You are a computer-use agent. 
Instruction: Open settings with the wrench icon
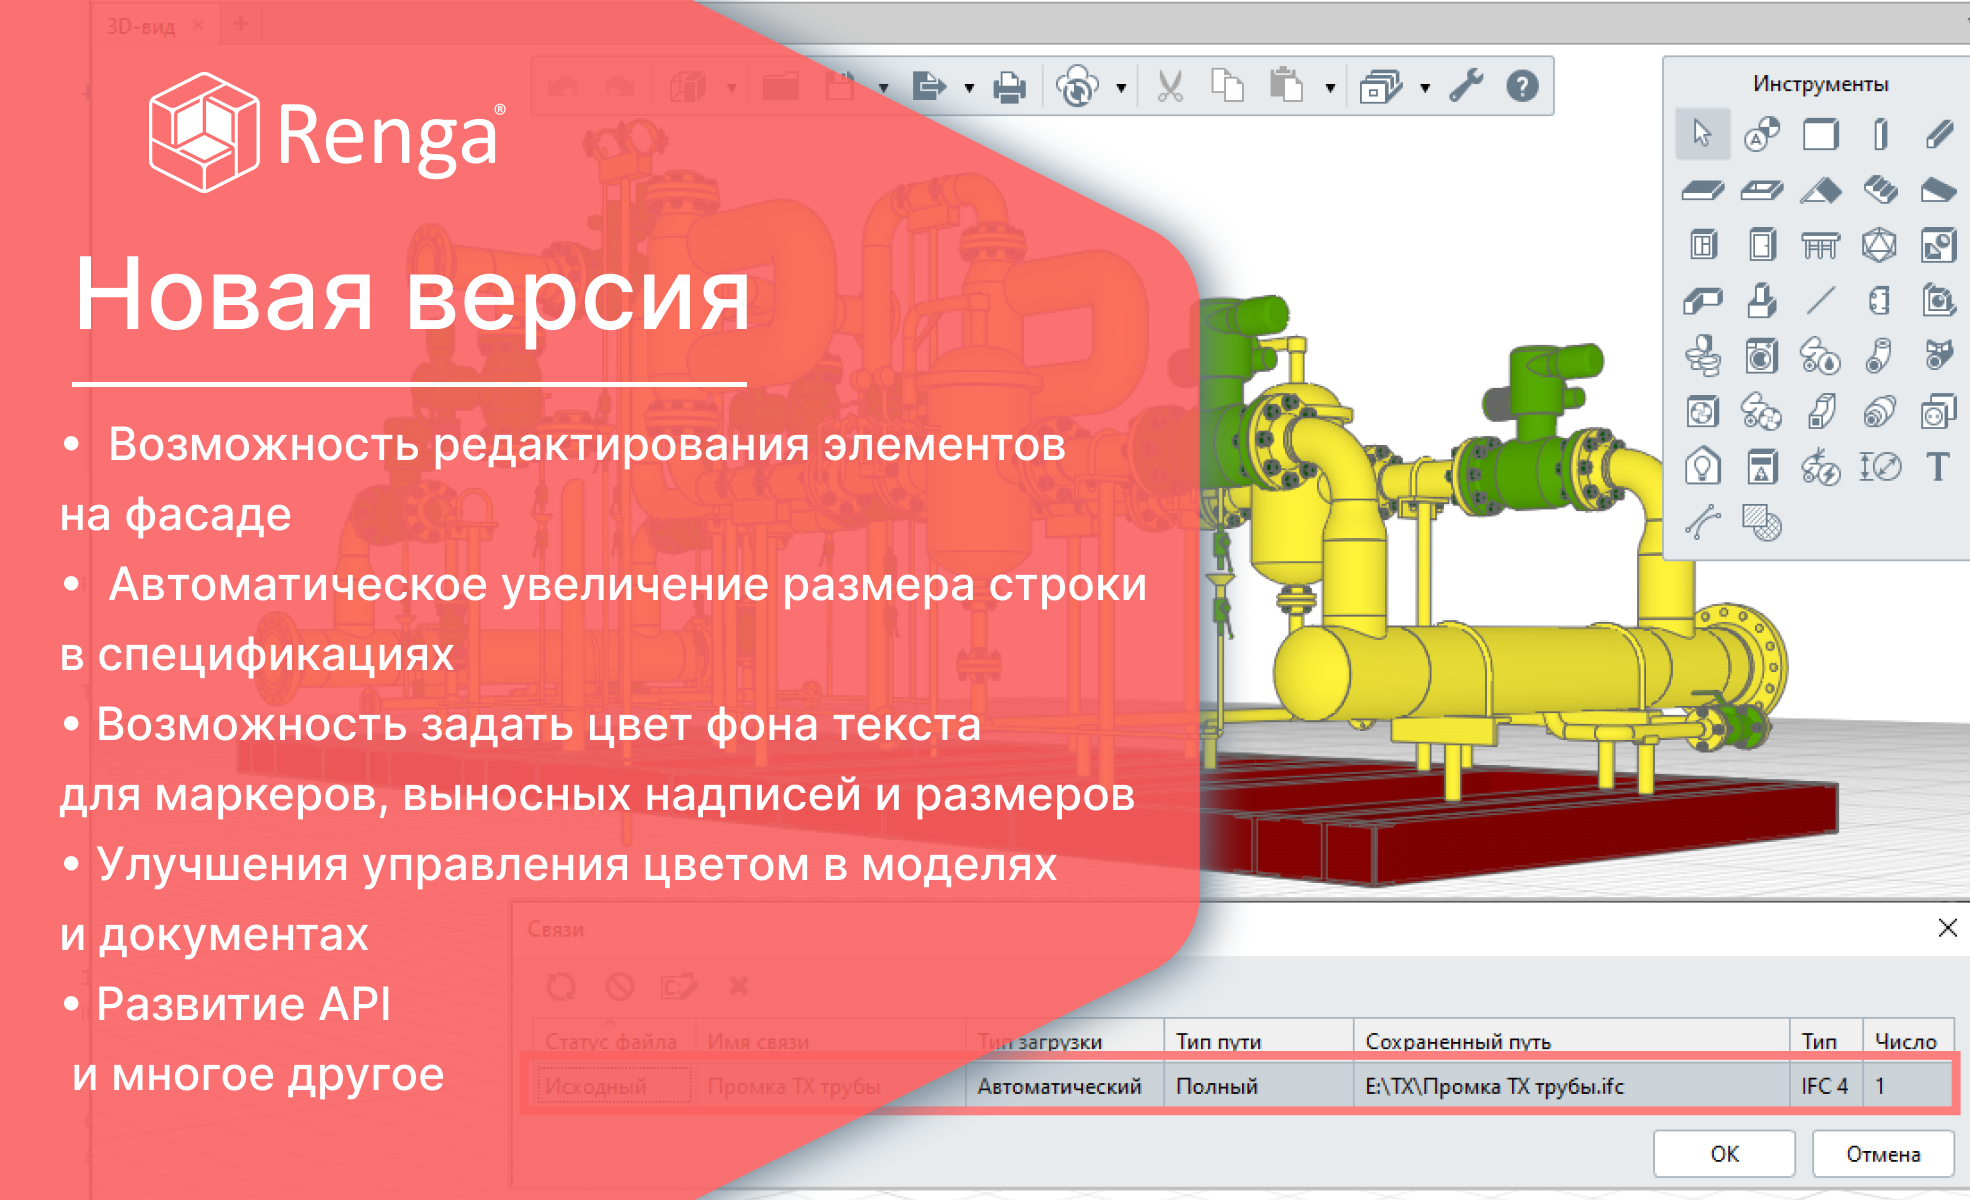1466,87
